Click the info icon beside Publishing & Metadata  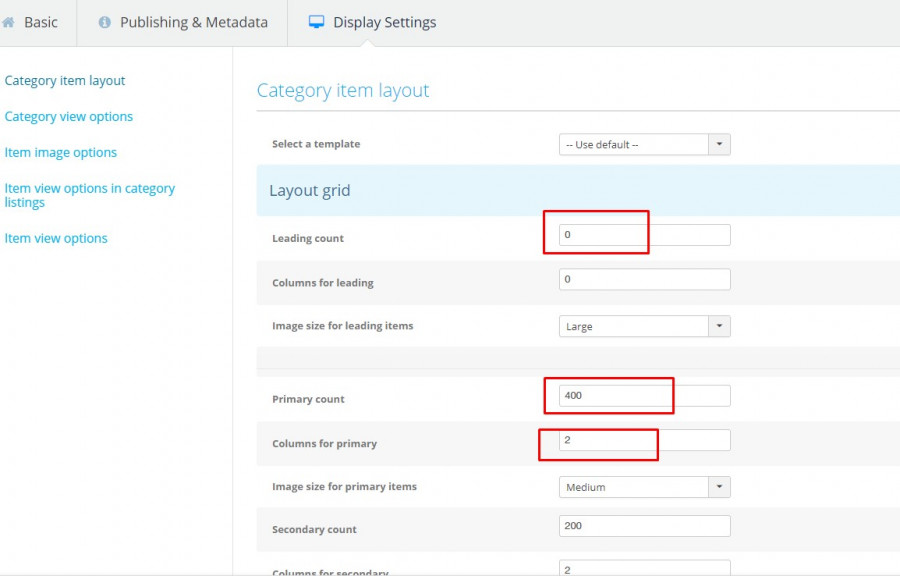104,22
